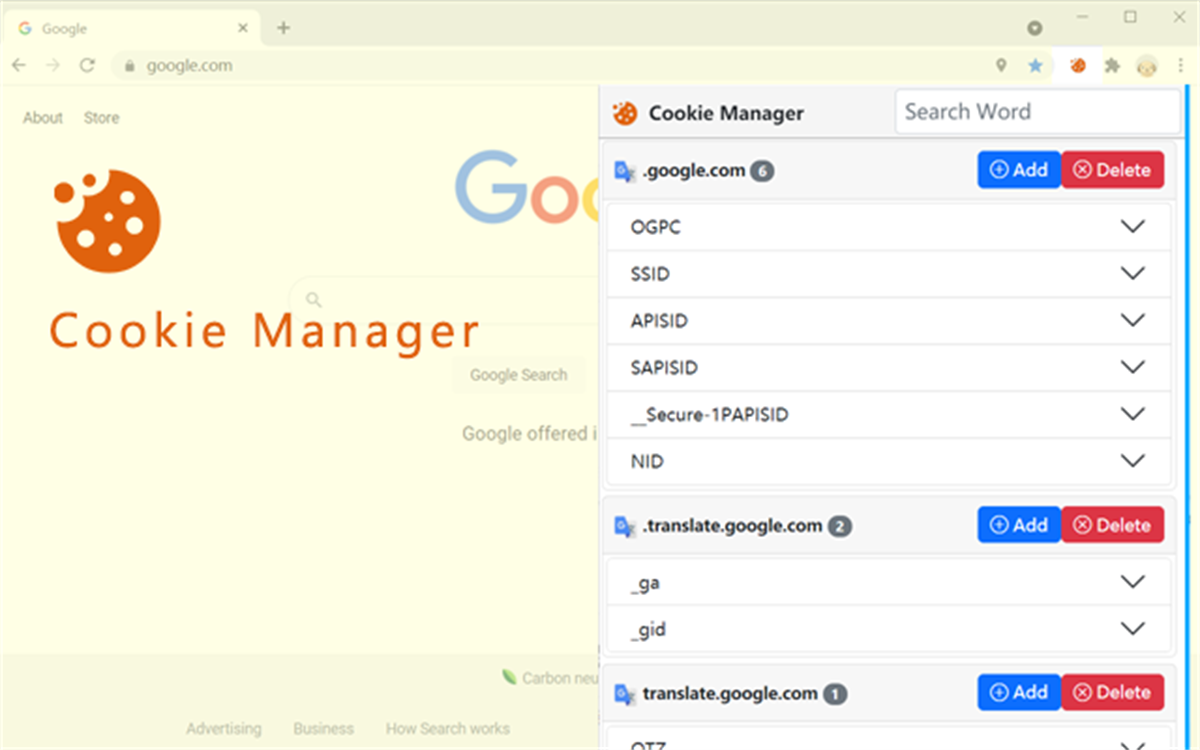Click the translate.google.com header text

pos(730,694)
